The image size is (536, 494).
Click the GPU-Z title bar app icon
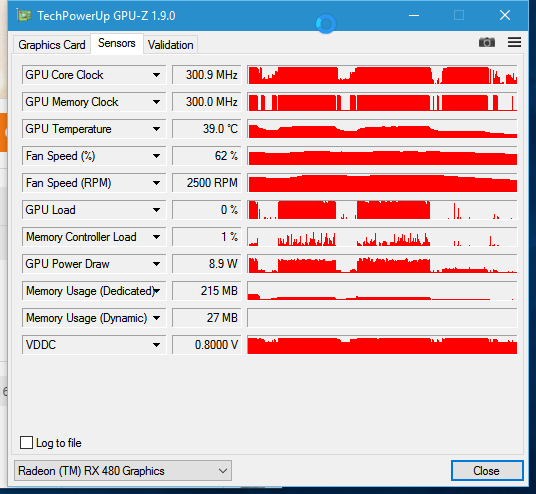click(24, 15)
